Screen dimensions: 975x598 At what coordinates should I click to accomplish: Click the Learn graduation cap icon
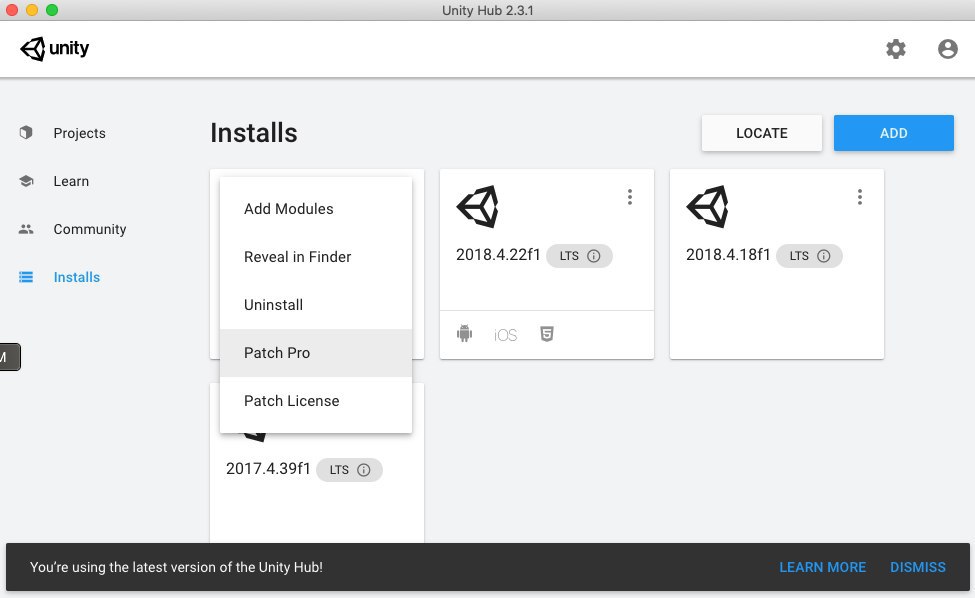(25, 181)
